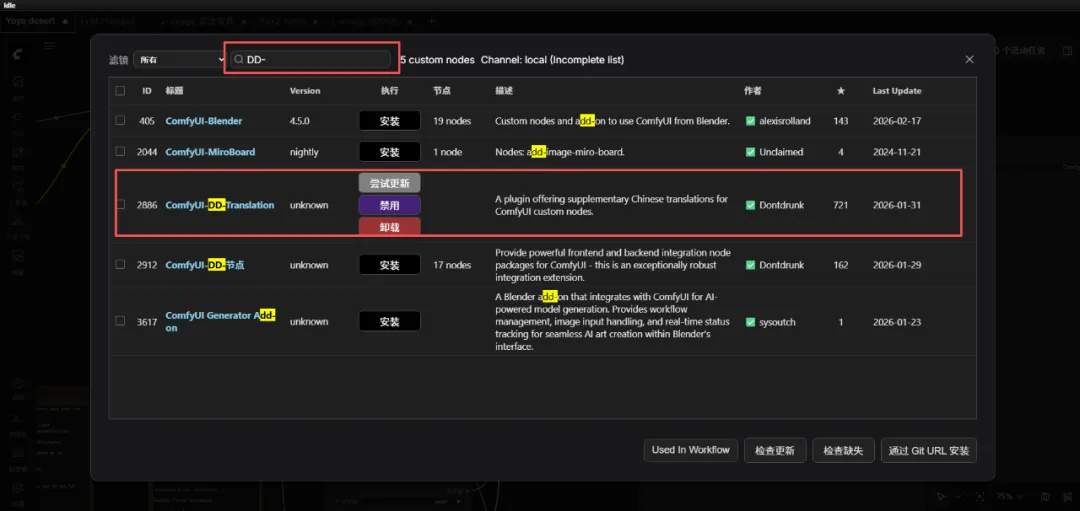Sort by the 作者 column header
Image resolution: width=1080 pixels, height=511 pixels.
753,91
